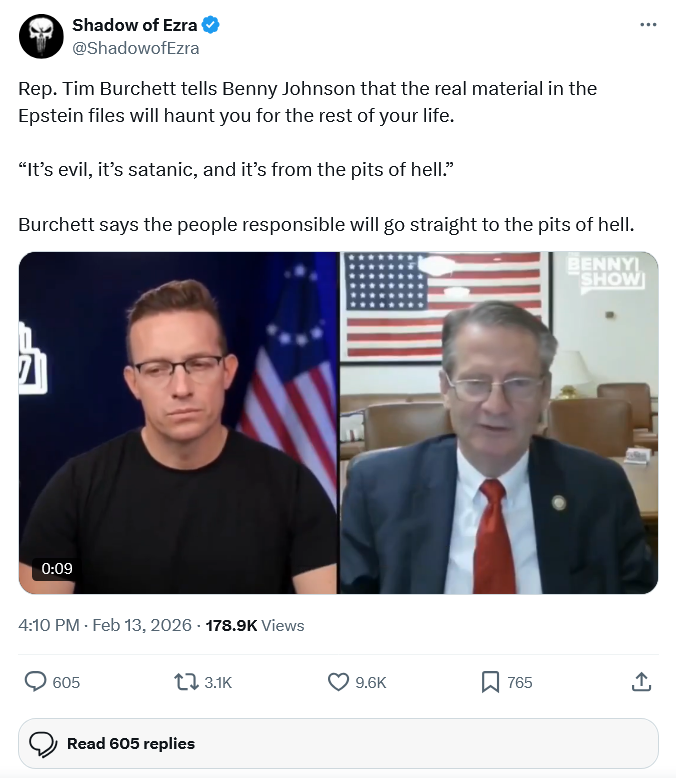This screenshot has width=676, height=778.
Task: Like the post with the heart icon
Action: pos(338,682)
